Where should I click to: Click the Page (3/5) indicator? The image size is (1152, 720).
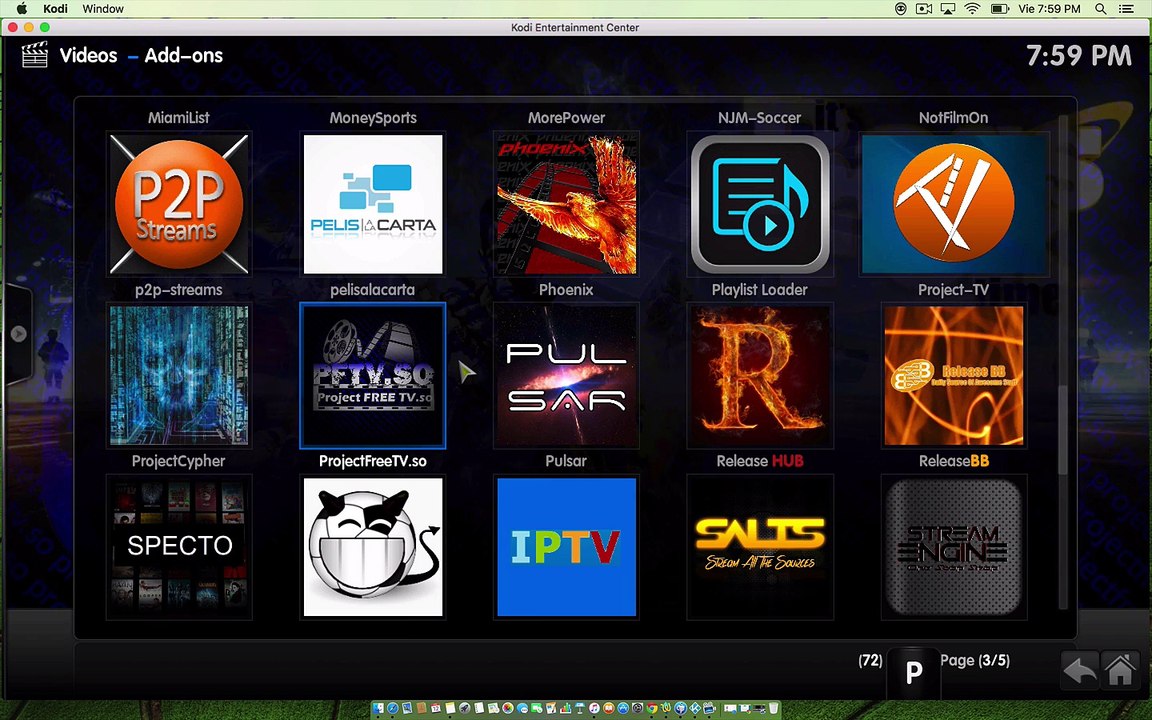point(975,660)
